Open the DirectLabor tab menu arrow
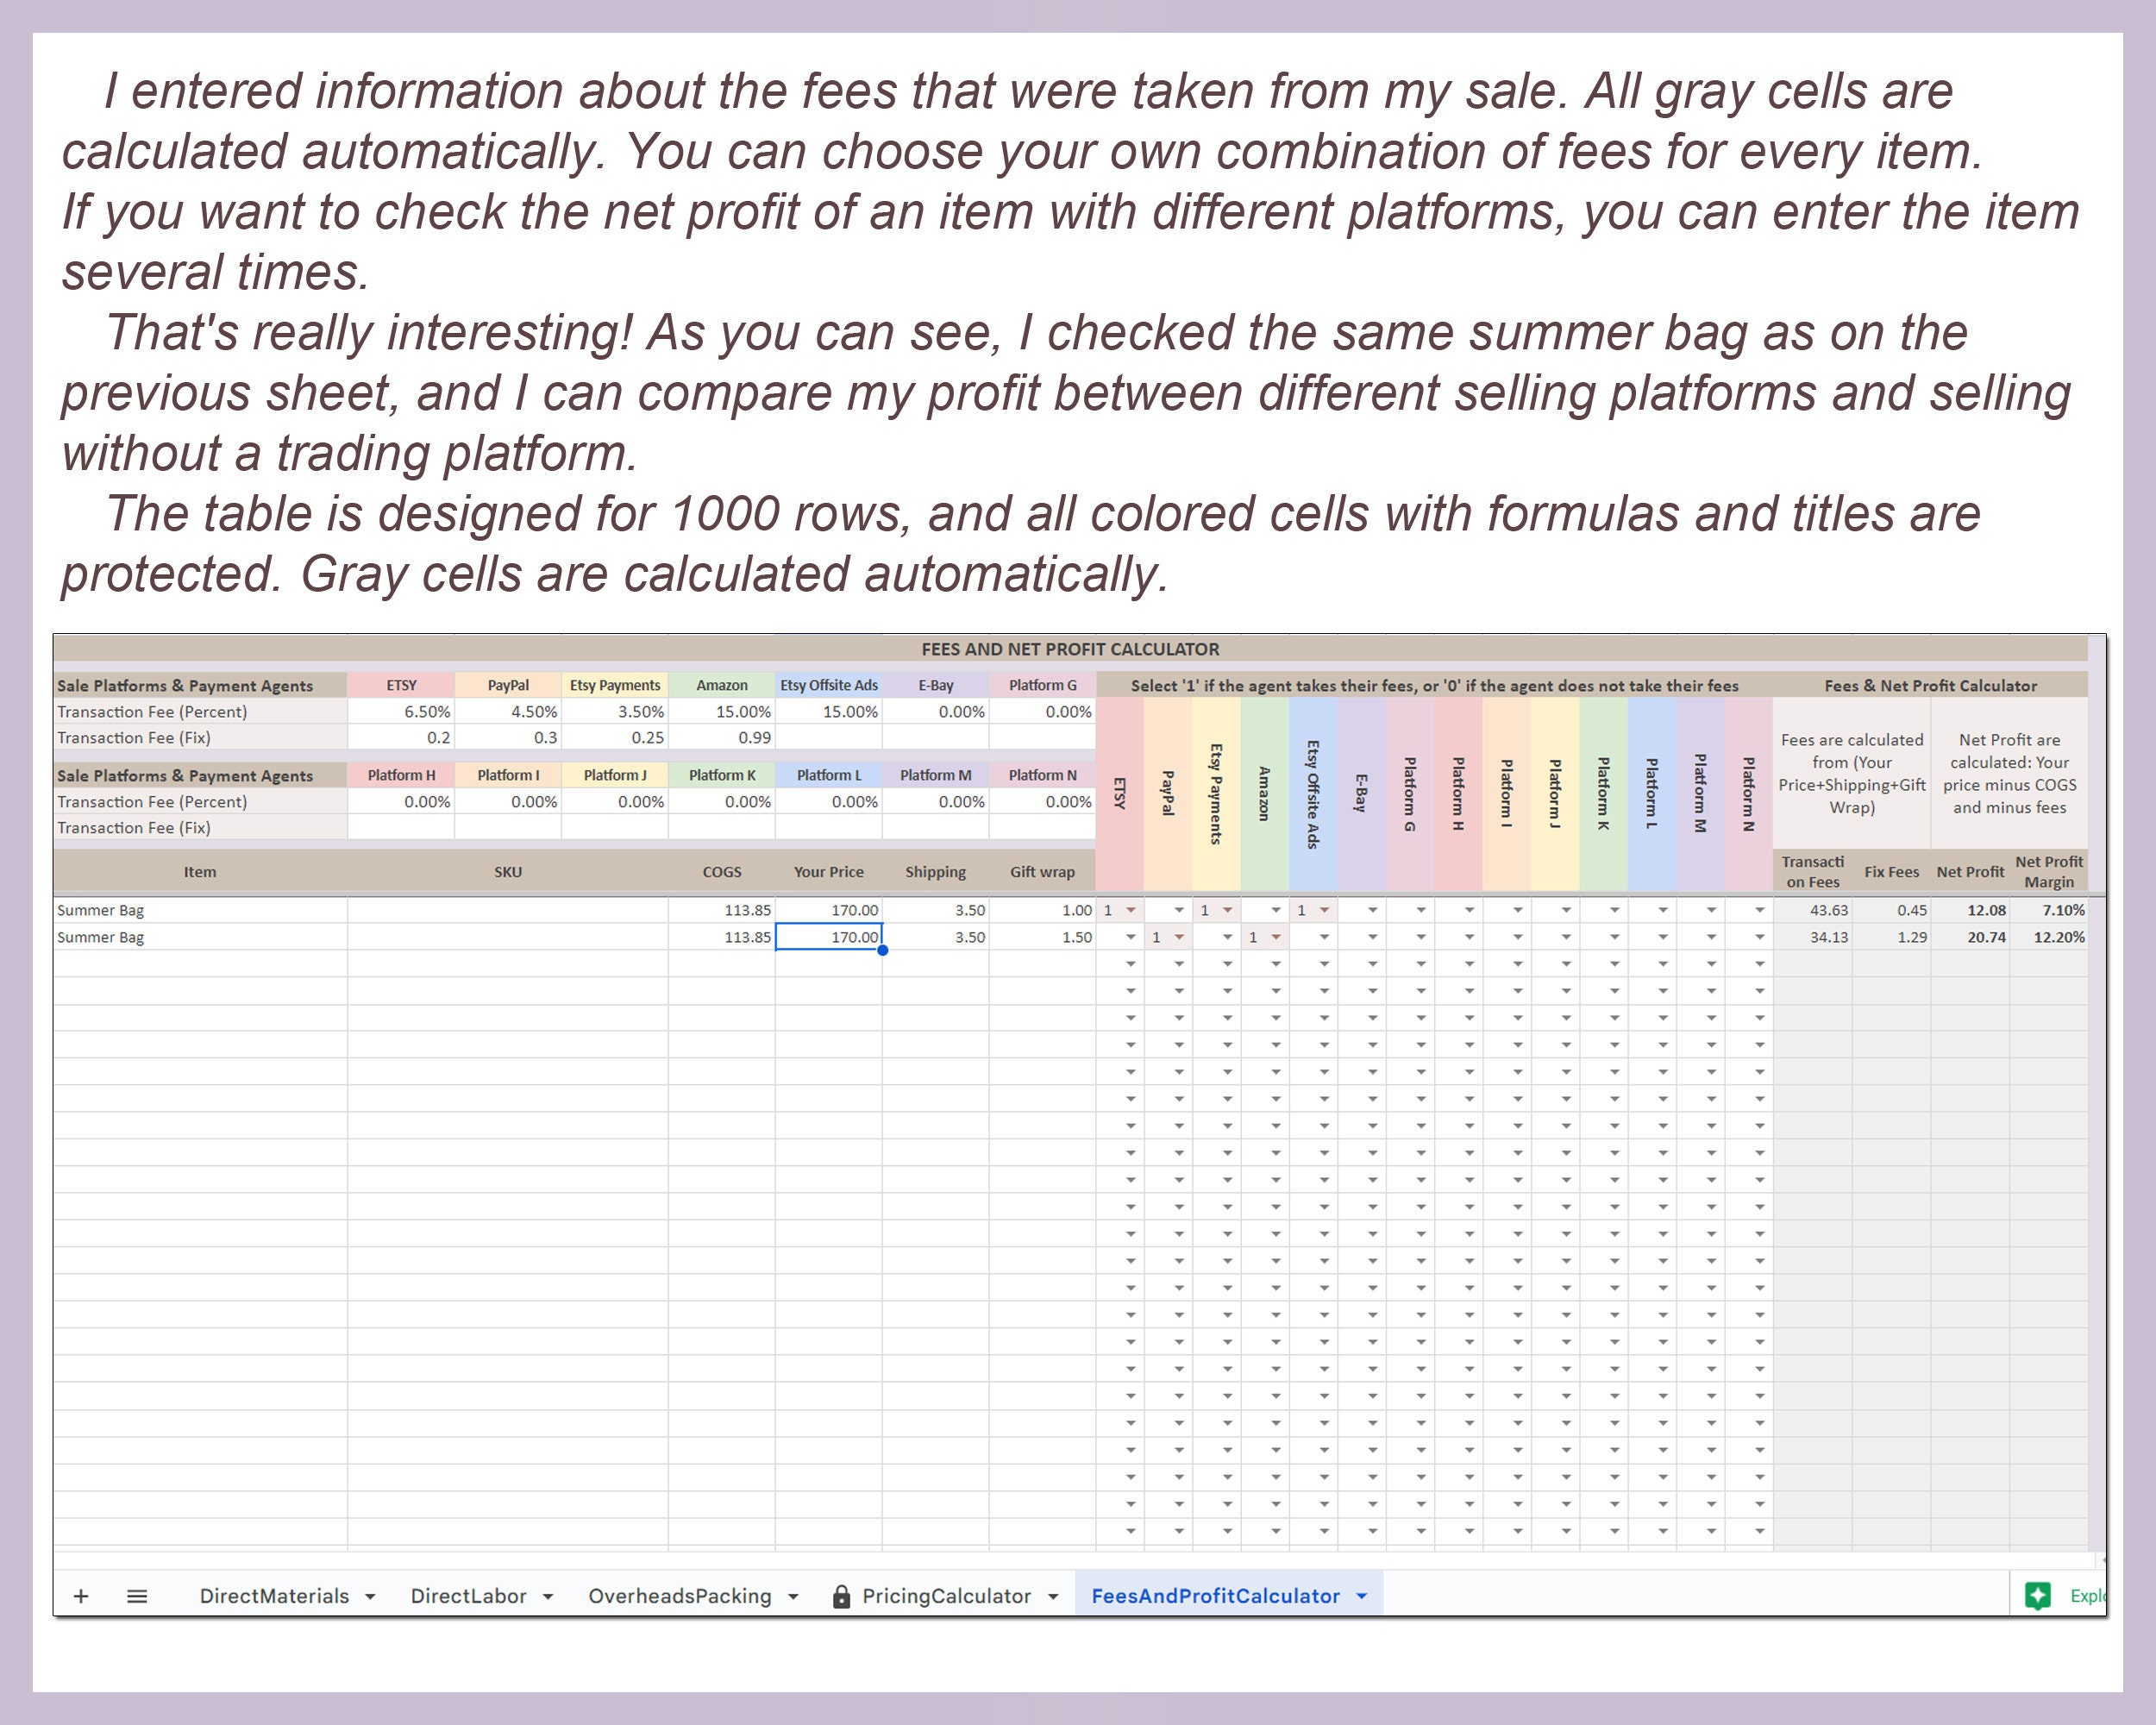Image resolution: width=2156 pixels, height=1725 pixels. point(548,1597)
